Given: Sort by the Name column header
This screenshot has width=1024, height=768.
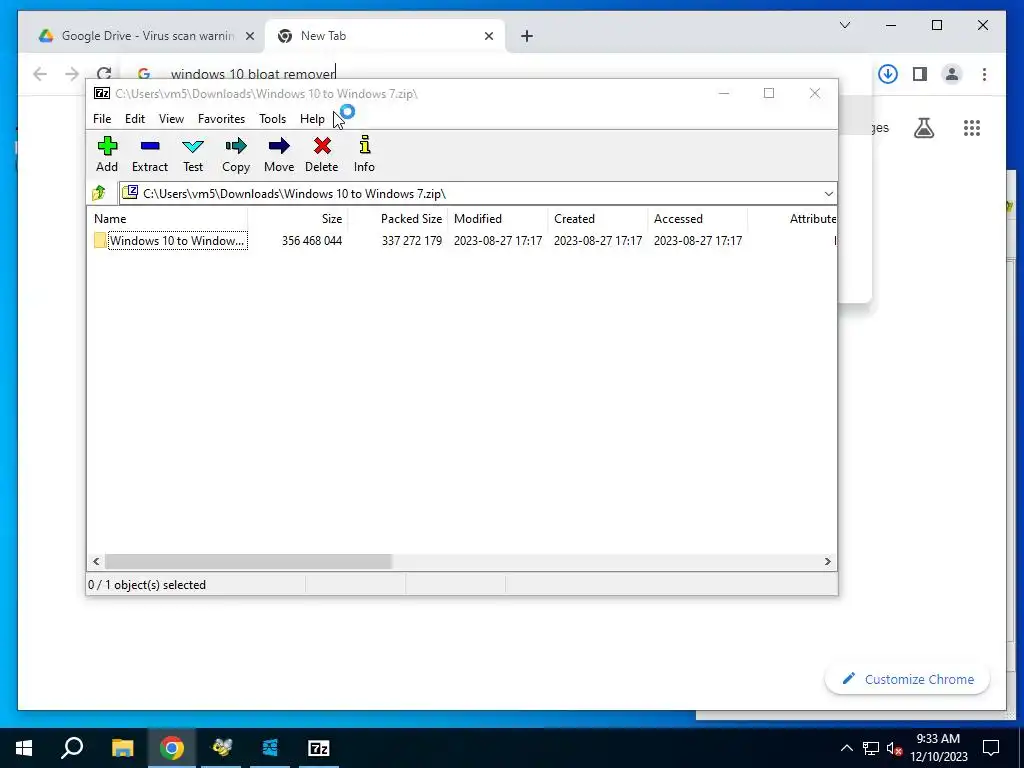Looking at the screenshot, I should point(167,219).
